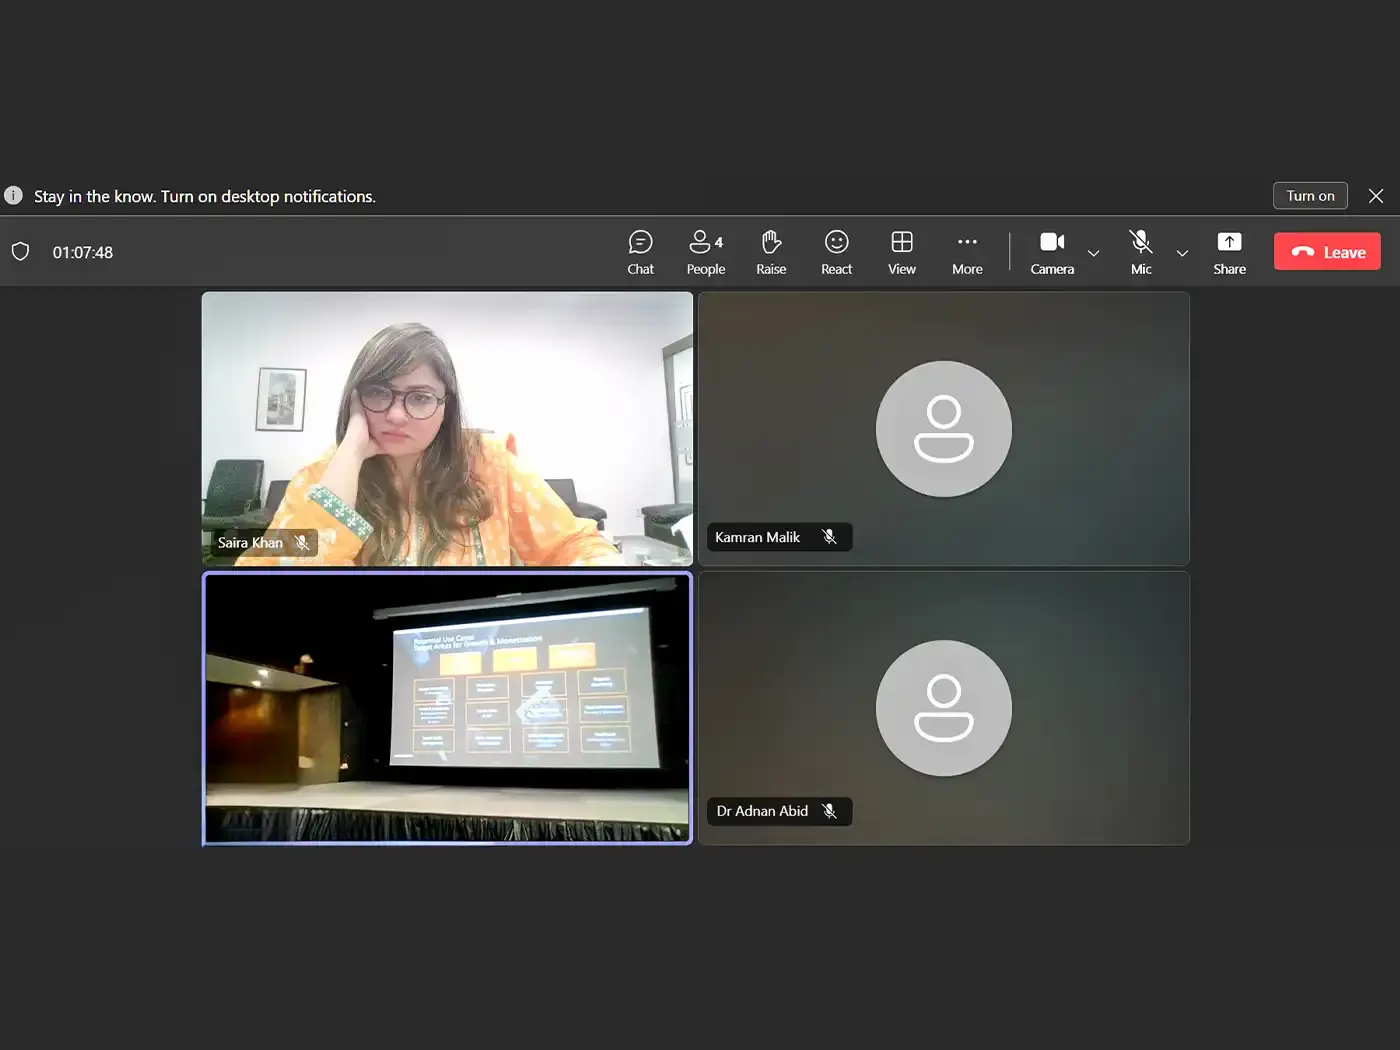Viewport: 1400px width, 1050px height.
Task: Select Kamran Malik's participant tile
Action: (x=943, y=428)
